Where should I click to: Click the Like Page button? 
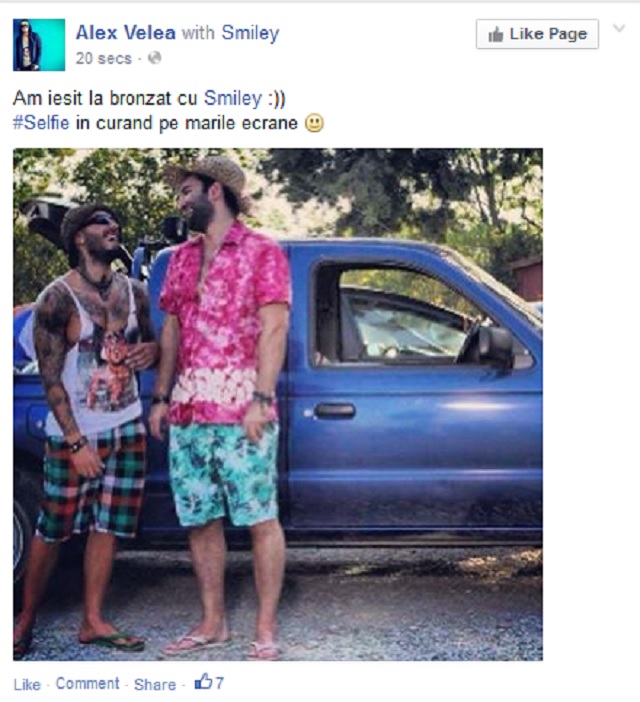(x=537, y=34)
